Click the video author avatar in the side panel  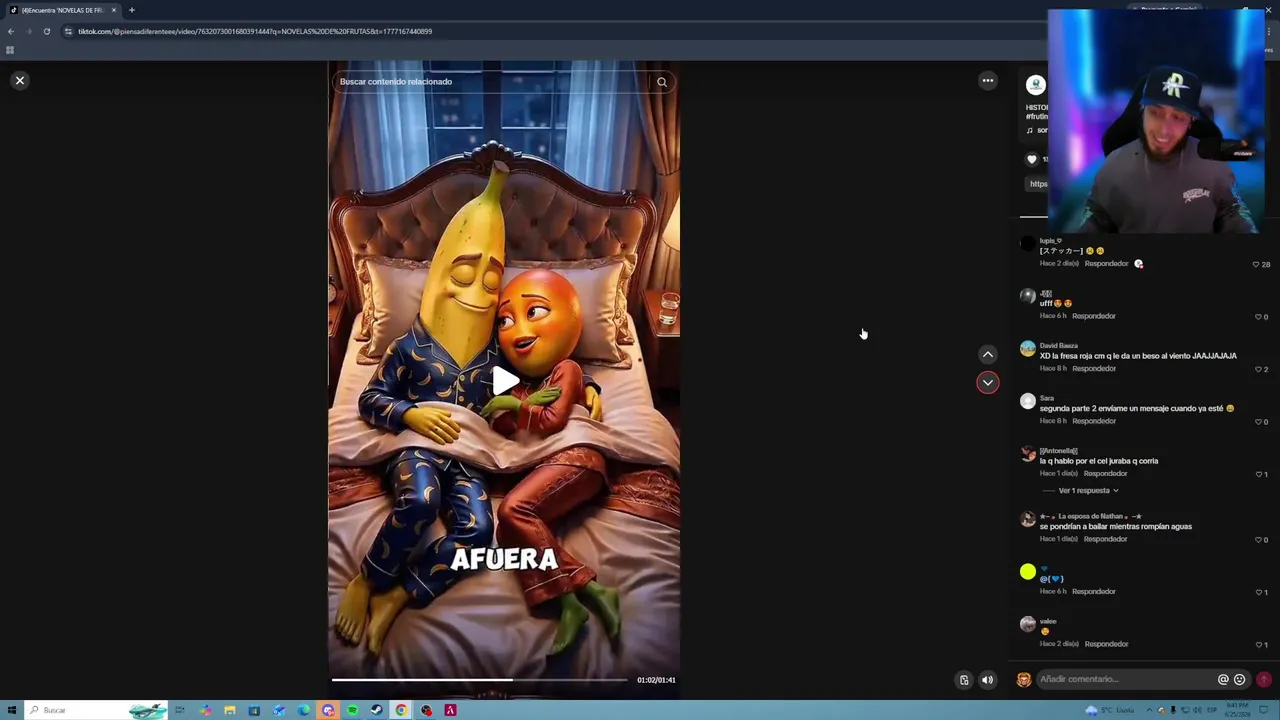1036,85
